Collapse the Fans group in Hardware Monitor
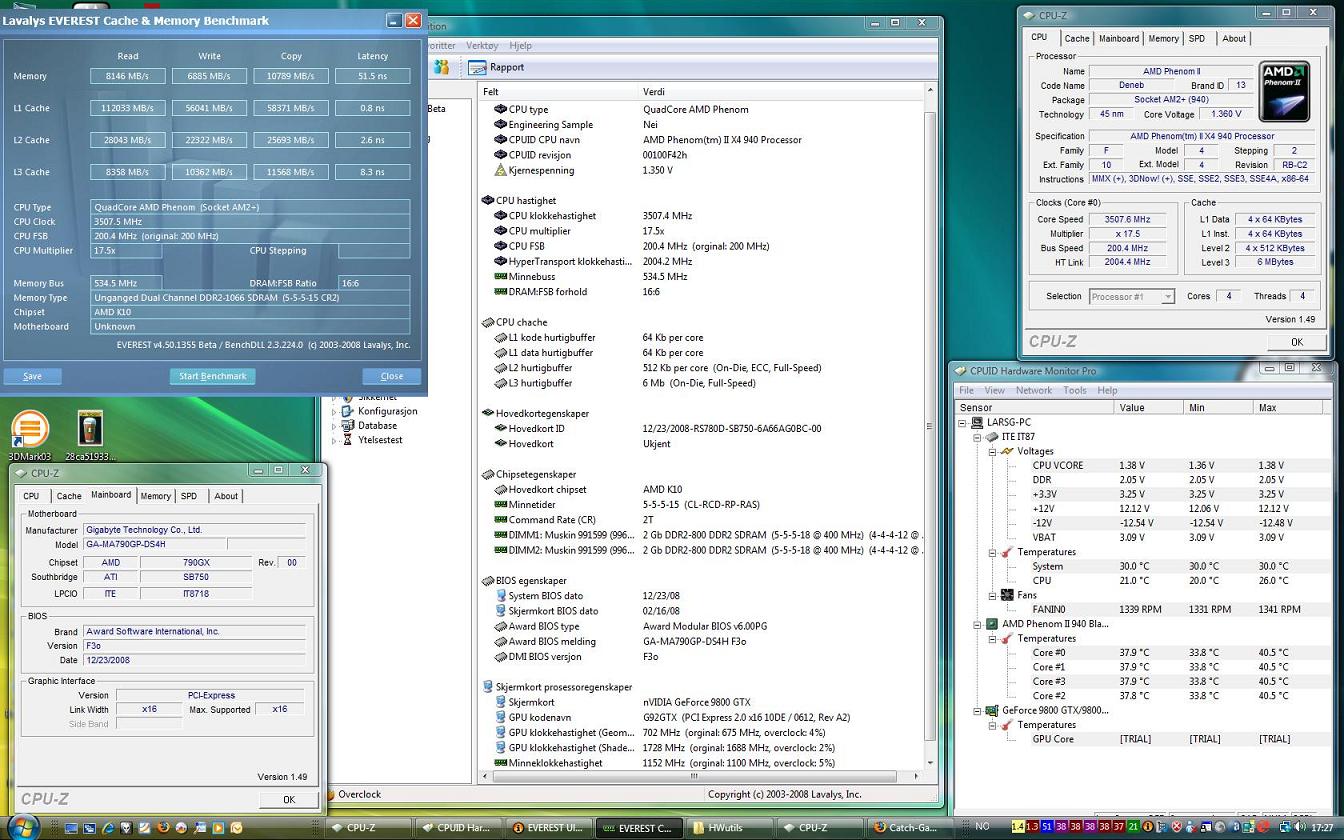Viewport: 1344px width, 840px height. [x=992, y=595]
